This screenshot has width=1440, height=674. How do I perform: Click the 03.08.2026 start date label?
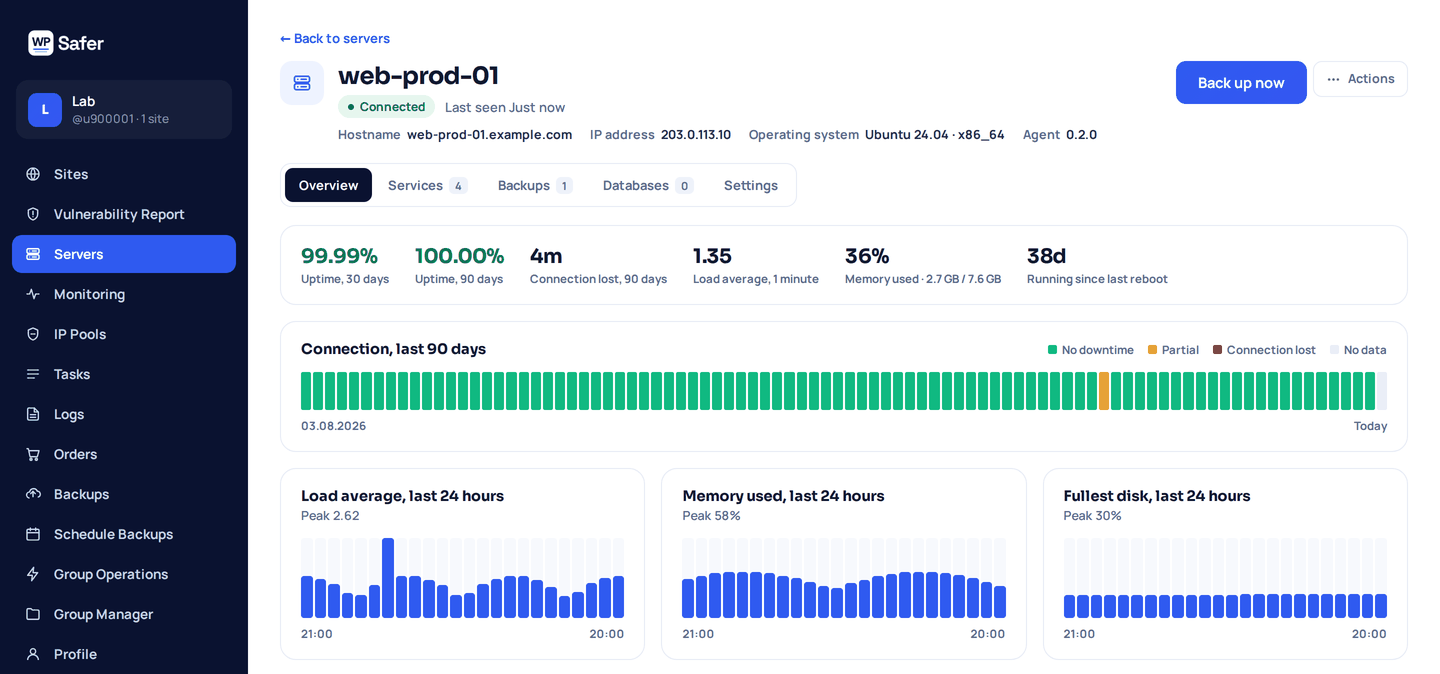(x=333, y=426)
